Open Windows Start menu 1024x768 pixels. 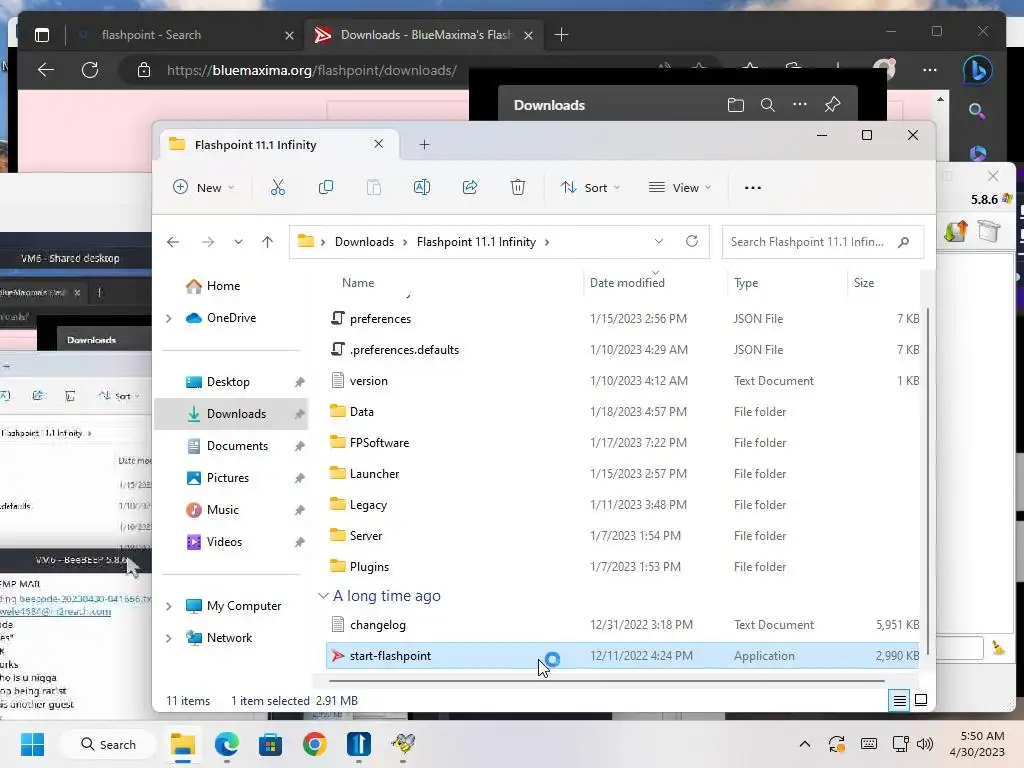32,744
